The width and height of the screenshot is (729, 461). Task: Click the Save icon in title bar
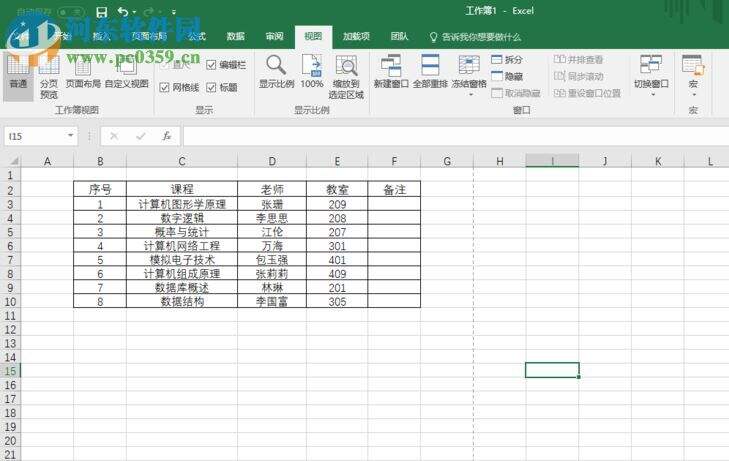pyautogui.click(x=101, y=12)
